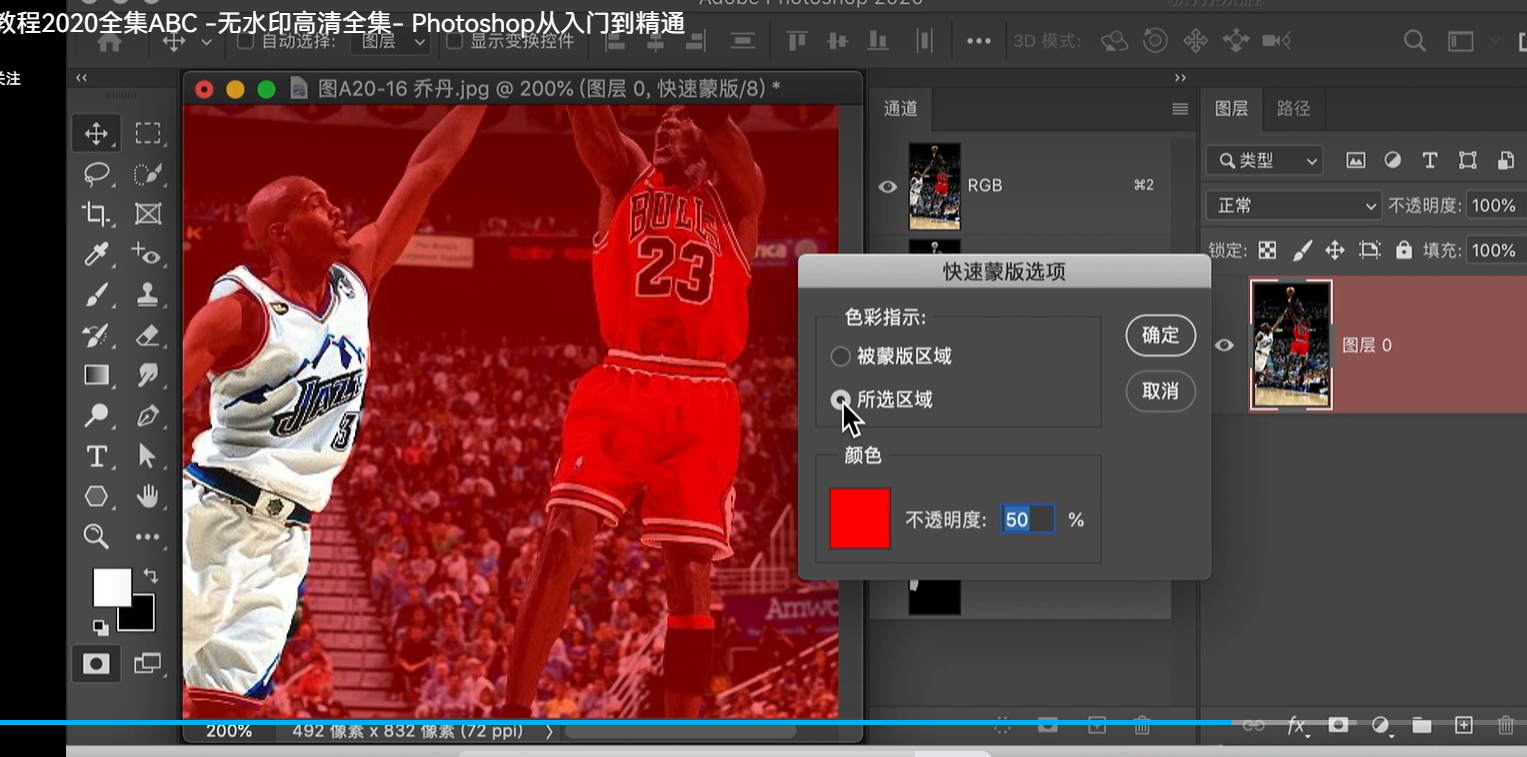Reset default foreground and background colors
Image resolution: width=1527 pixels, height=757 pixels.
pyautogui.click(x=101, y=627)
